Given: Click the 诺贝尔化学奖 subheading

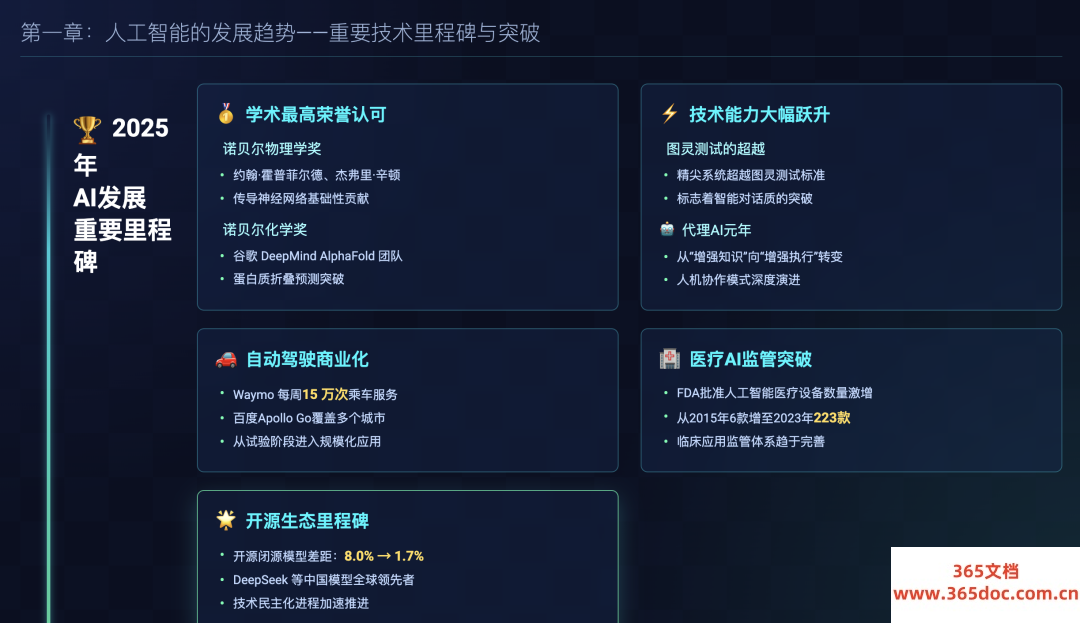Looking at the screenshot, I should (x=264, y=229).
